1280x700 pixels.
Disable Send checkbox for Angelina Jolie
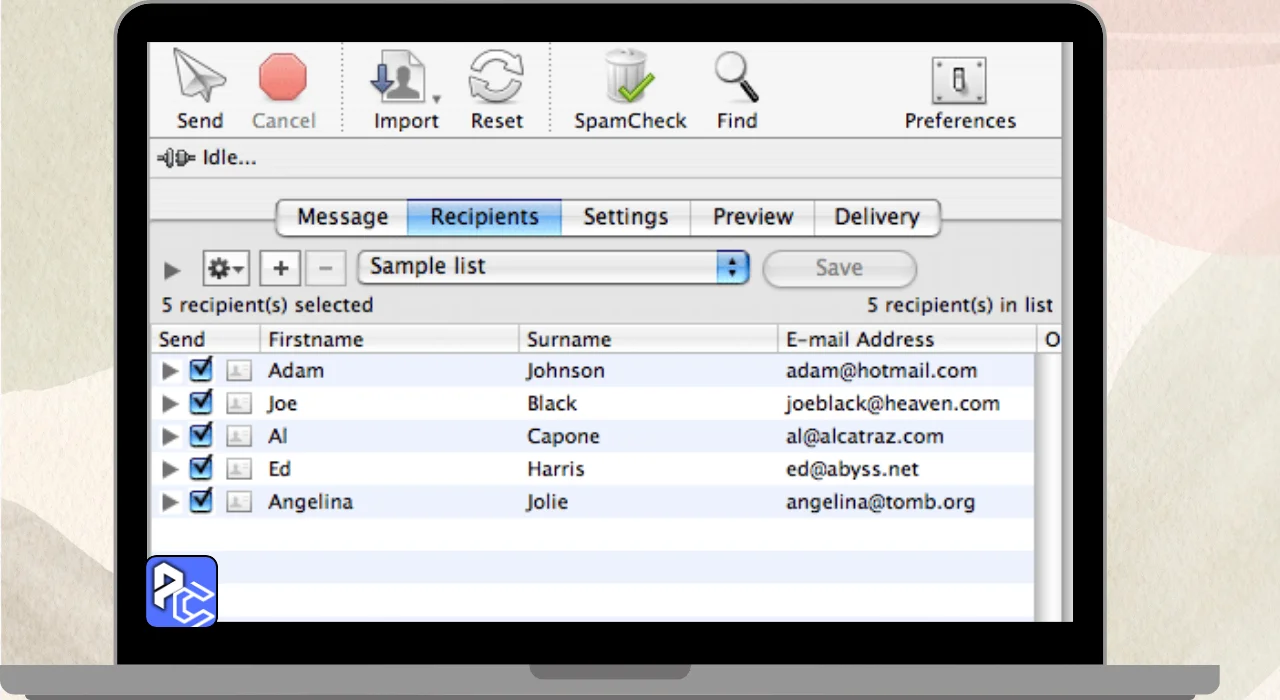(201, 502)
